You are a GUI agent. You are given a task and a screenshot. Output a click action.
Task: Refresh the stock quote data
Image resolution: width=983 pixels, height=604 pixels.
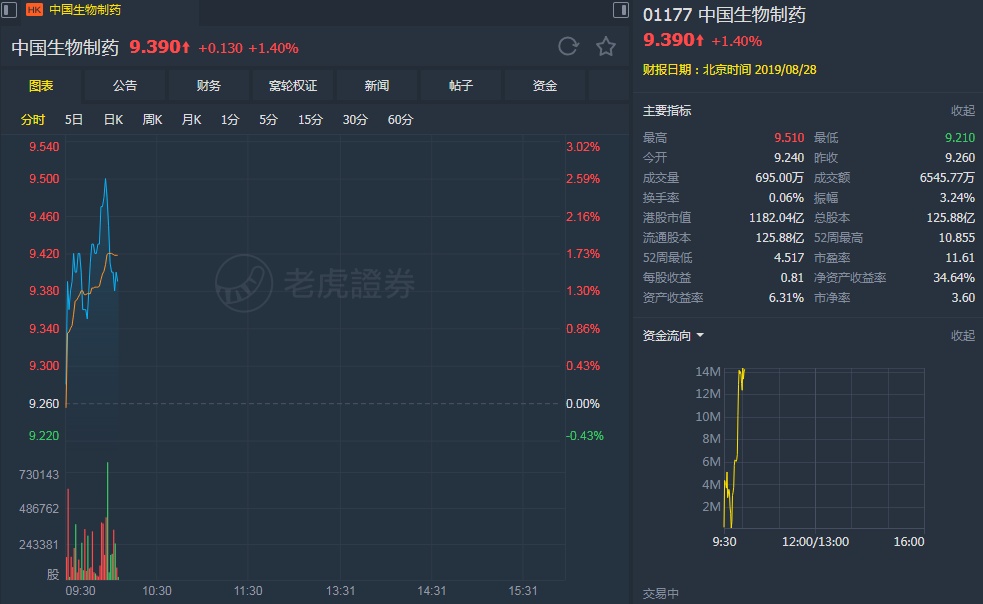pos(568,46)
